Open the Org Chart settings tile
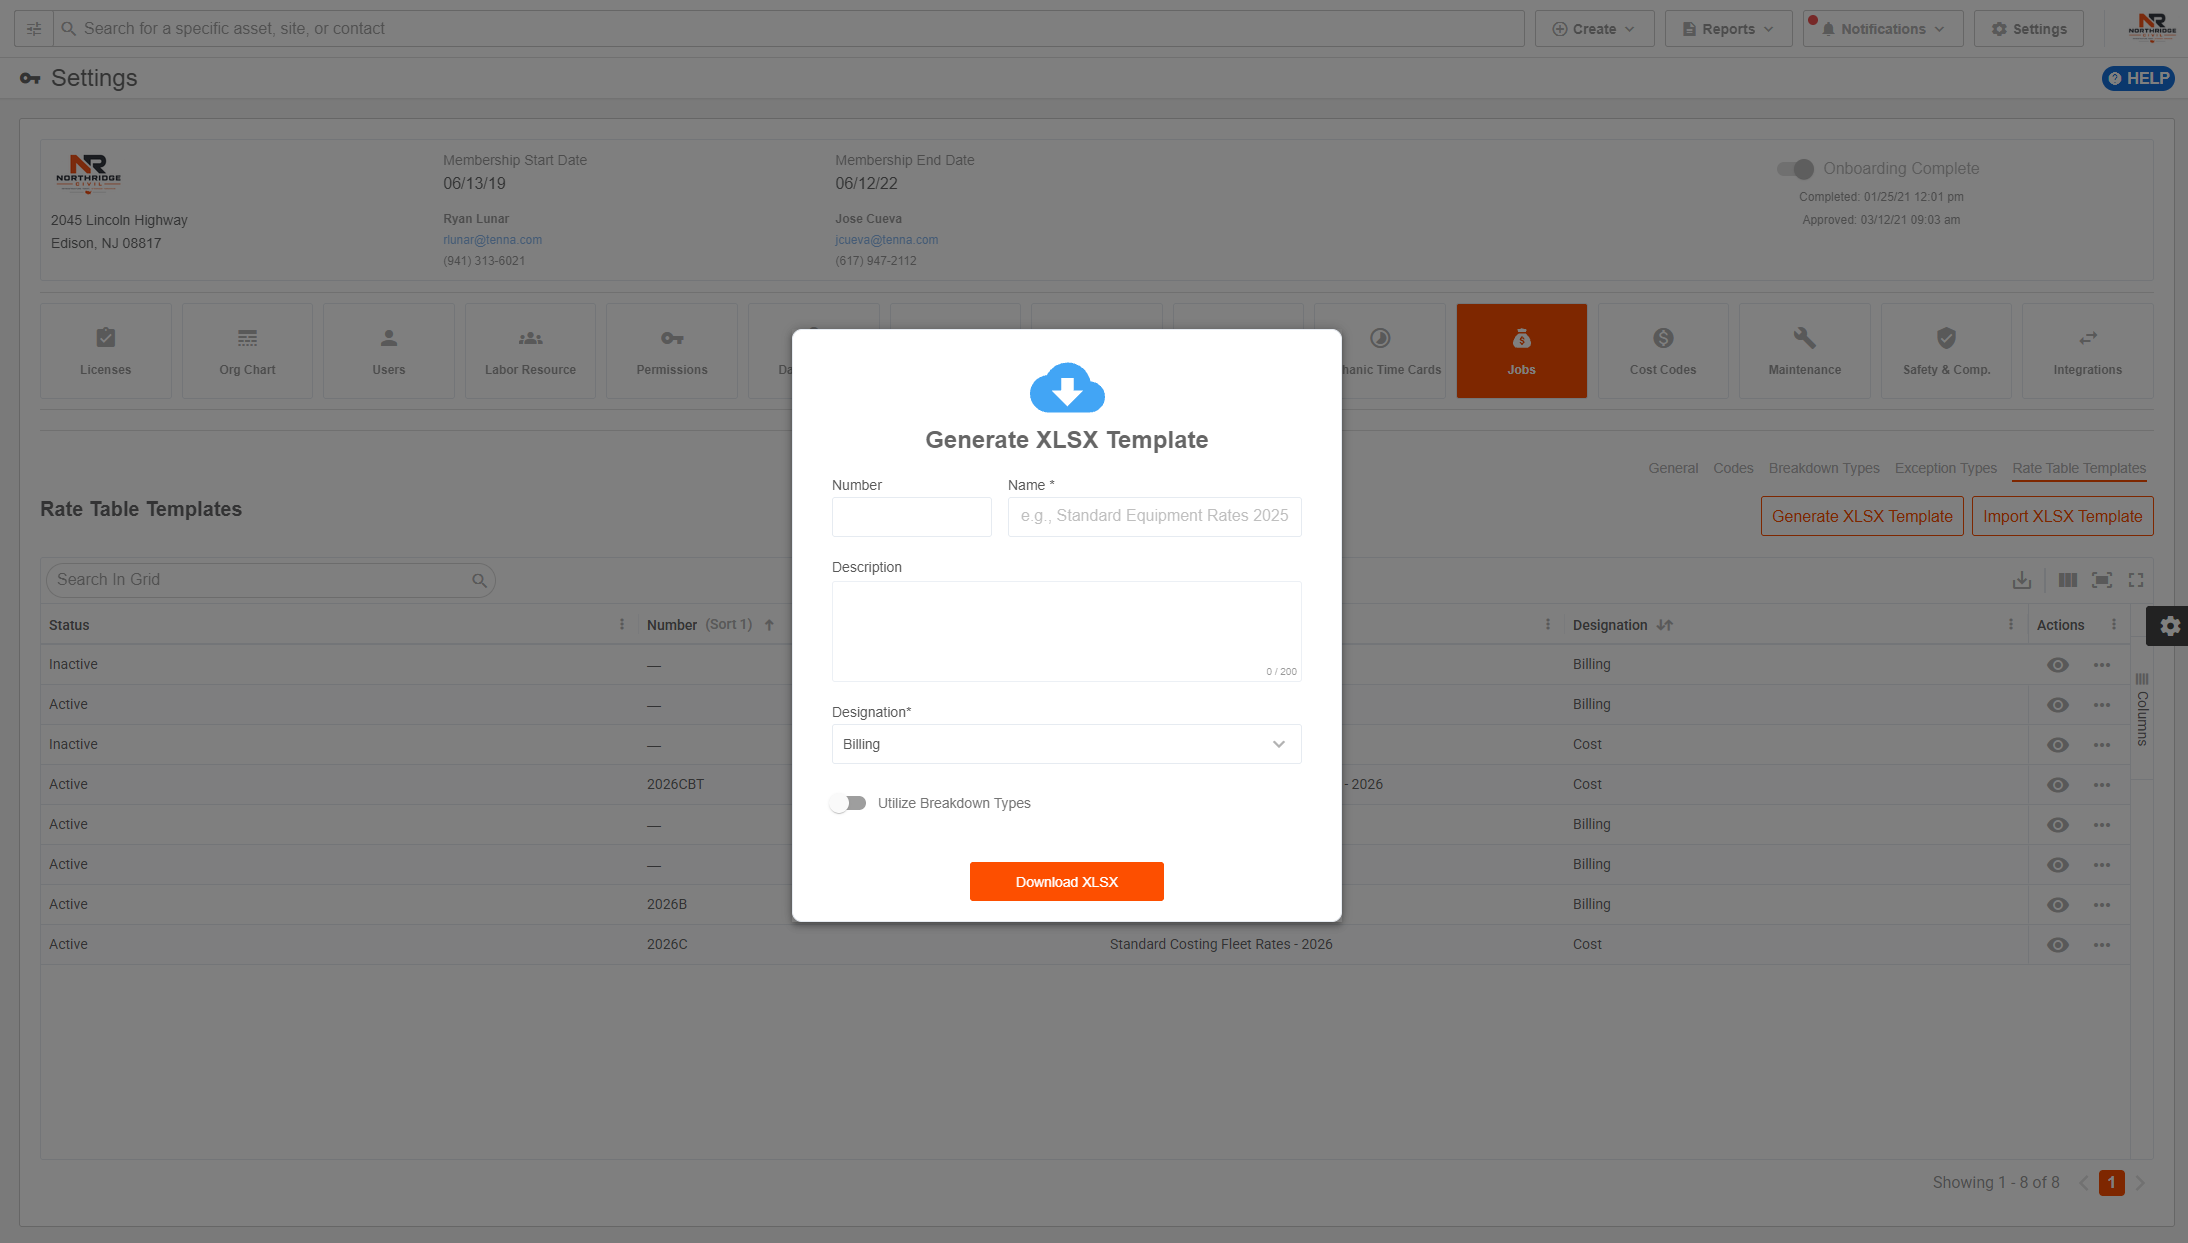 [x=247, y=351]
